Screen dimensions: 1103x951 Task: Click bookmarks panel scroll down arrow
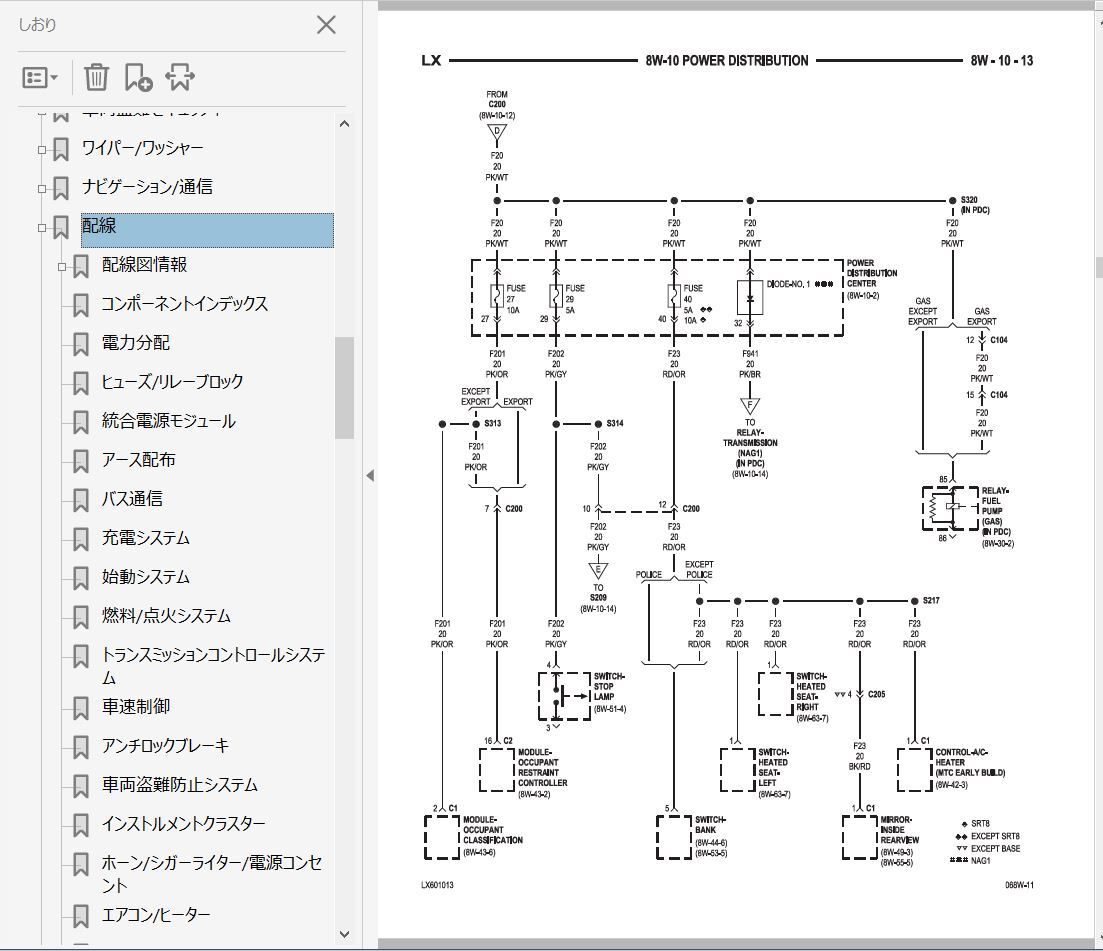coord(345,934)
